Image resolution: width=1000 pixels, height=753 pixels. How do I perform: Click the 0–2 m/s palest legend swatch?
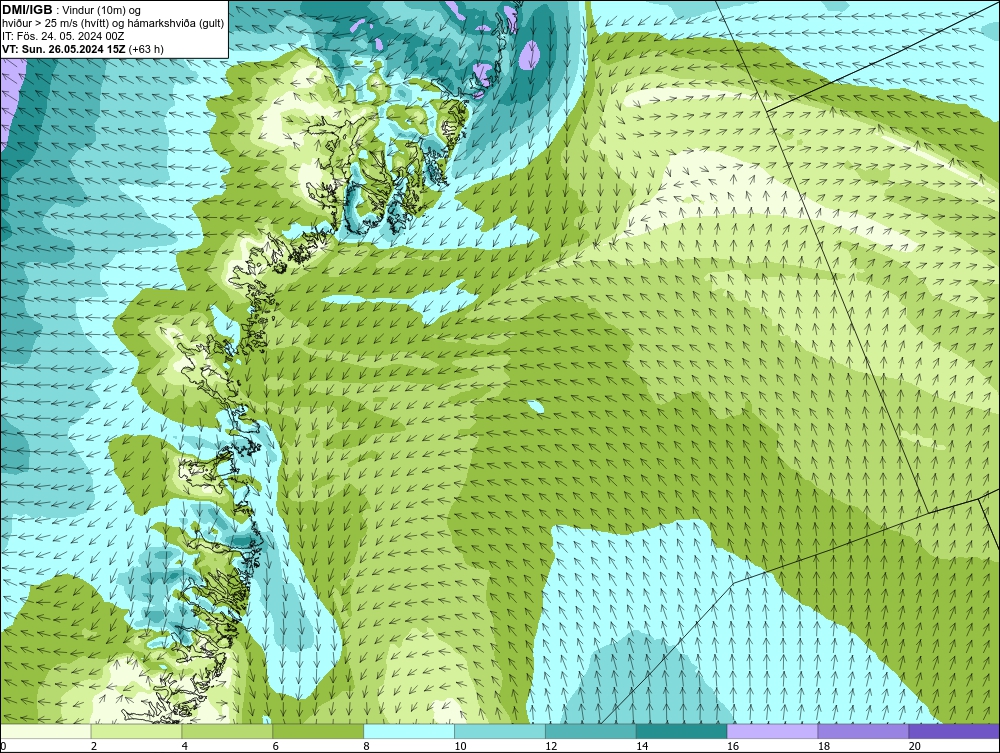46,731
